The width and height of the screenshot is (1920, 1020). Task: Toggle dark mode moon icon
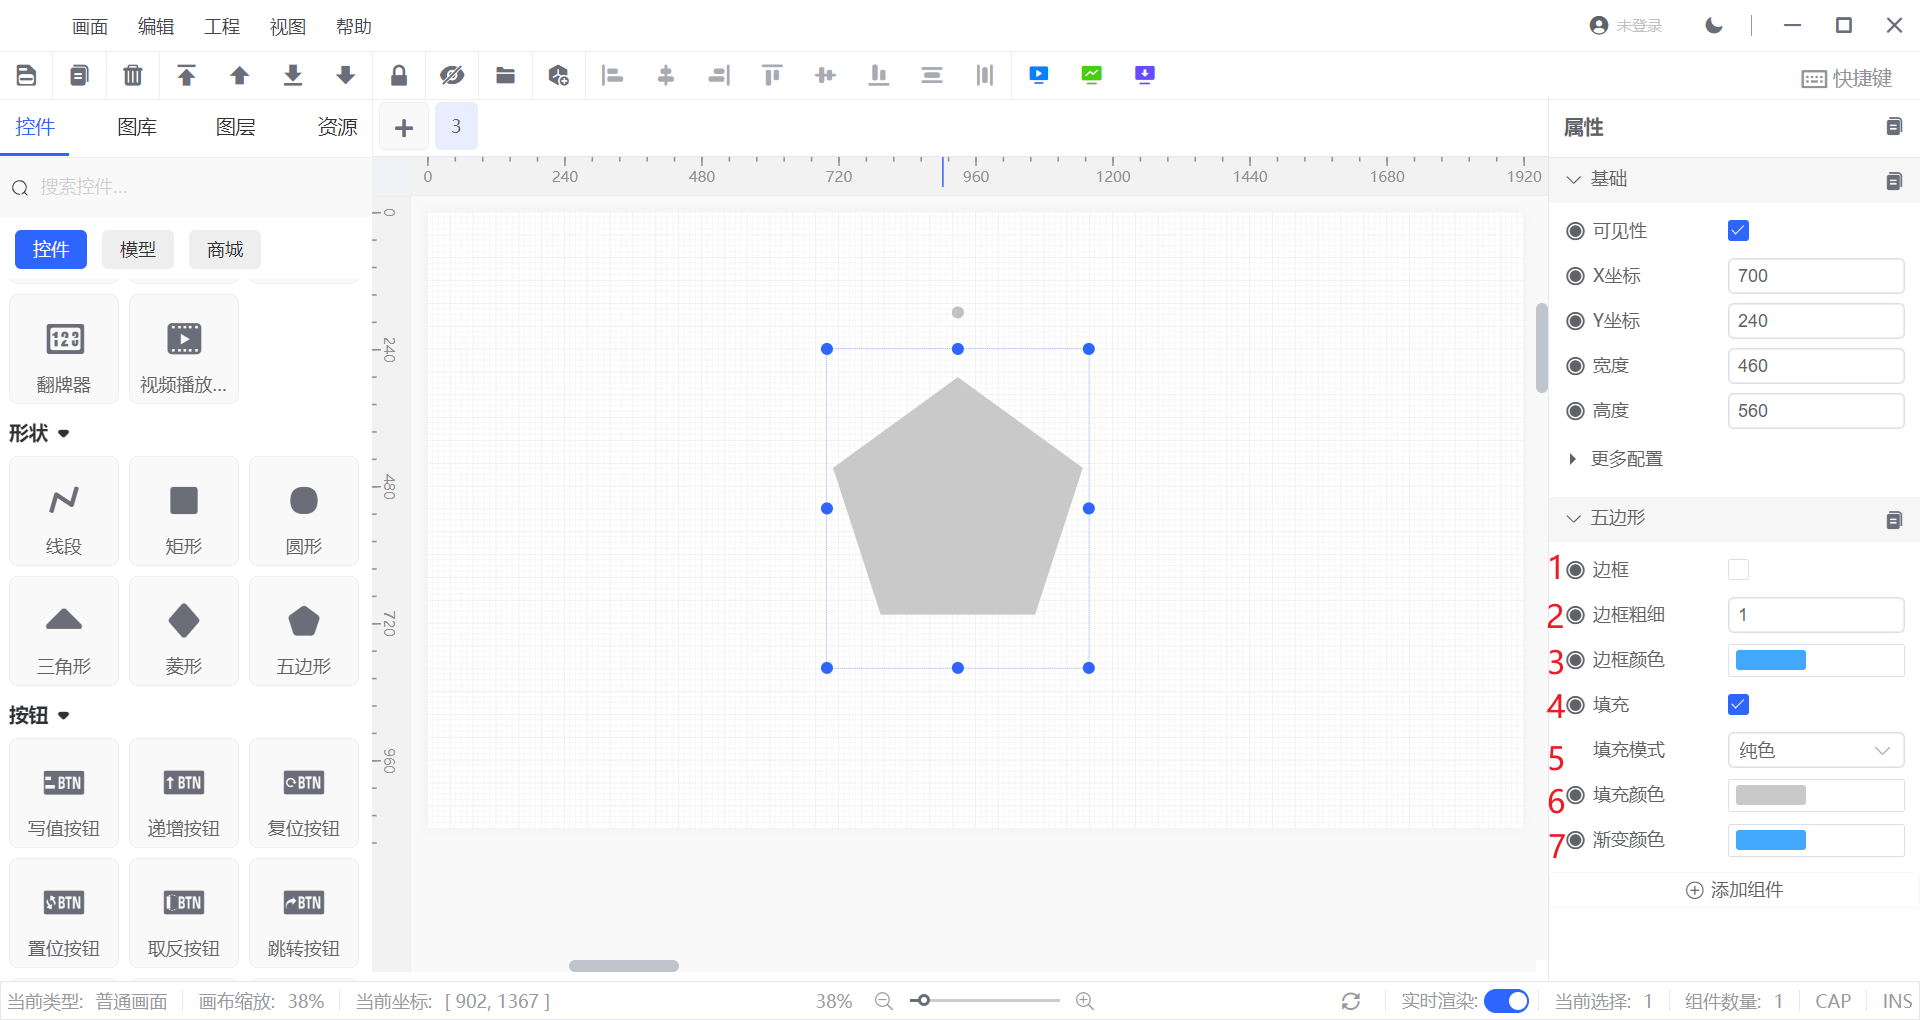(1714, 26)
